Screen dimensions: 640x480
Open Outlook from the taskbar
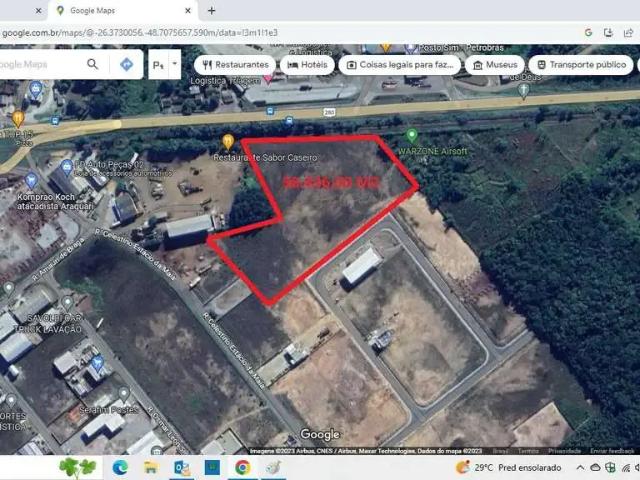(x=182, y=468)
